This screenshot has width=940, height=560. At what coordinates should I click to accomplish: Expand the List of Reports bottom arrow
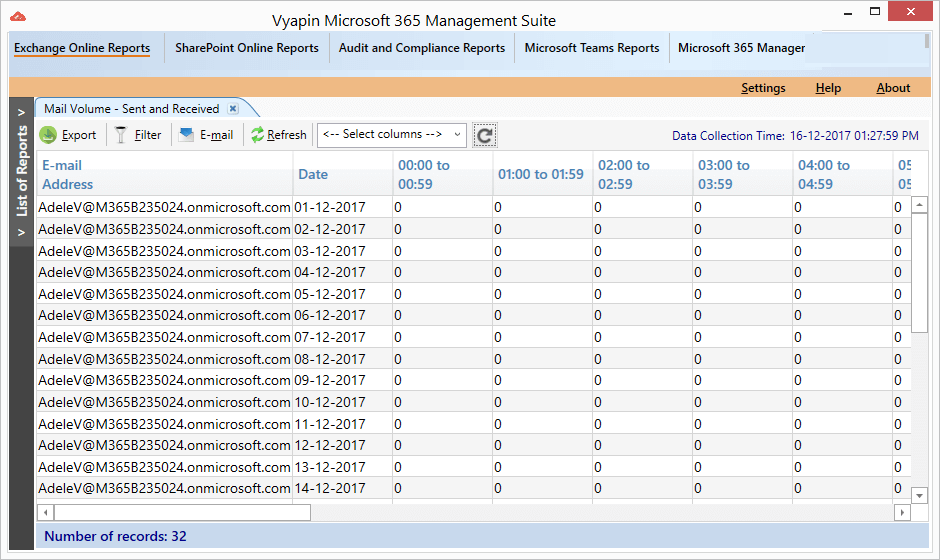coord(22,232)
